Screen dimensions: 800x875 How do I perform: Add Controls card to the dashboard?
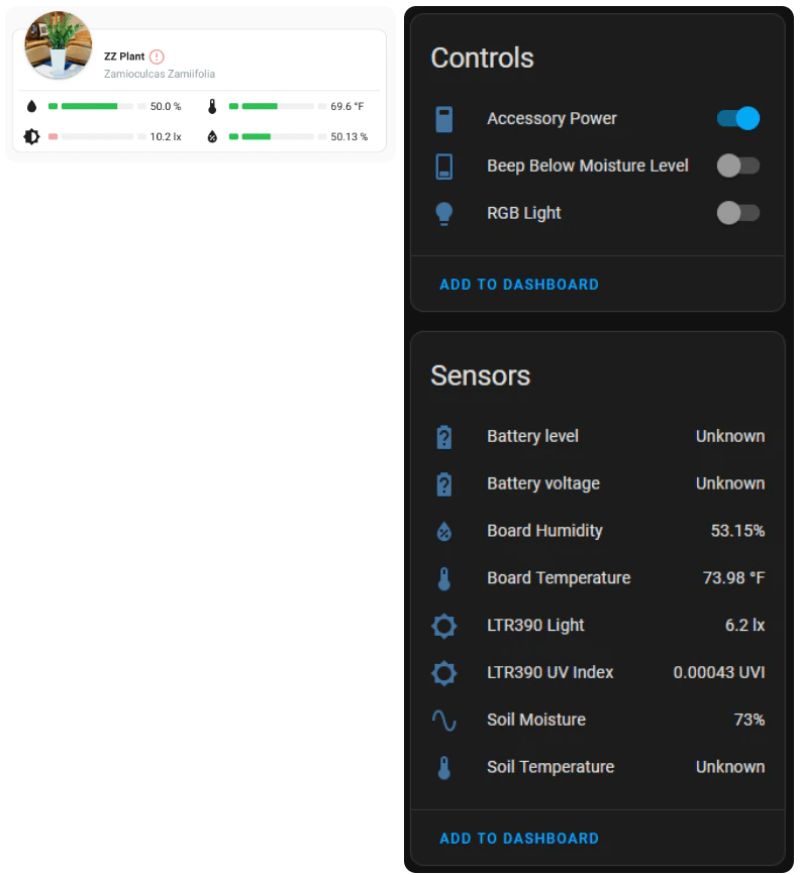[x=519, y=285]
